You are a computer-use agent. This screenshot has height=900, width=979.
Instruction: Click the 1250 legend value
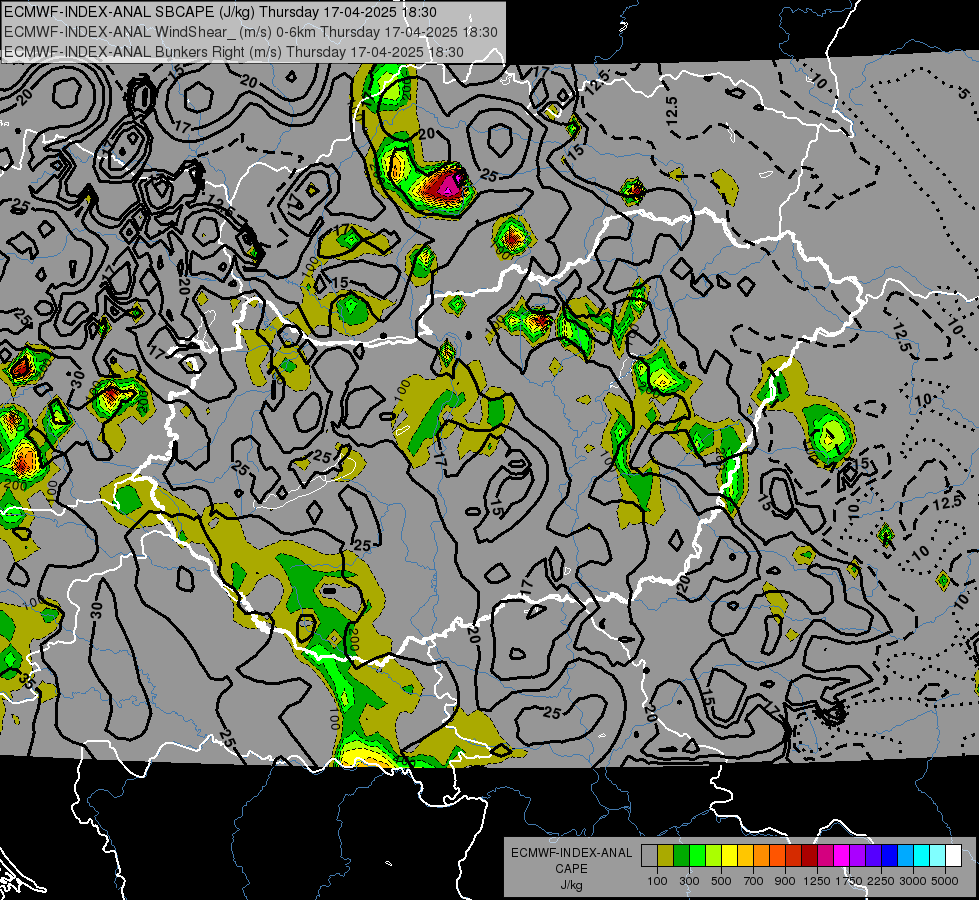coord(817,881)
